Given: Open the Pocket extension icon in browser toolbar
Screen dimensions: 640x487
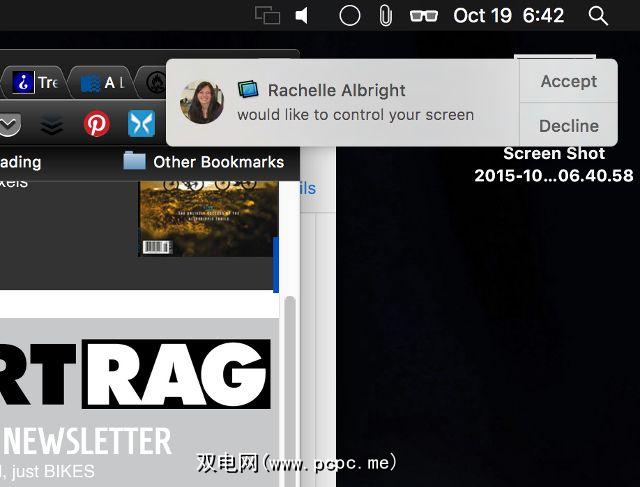Looking at the screenshot, I should point(9,125).
